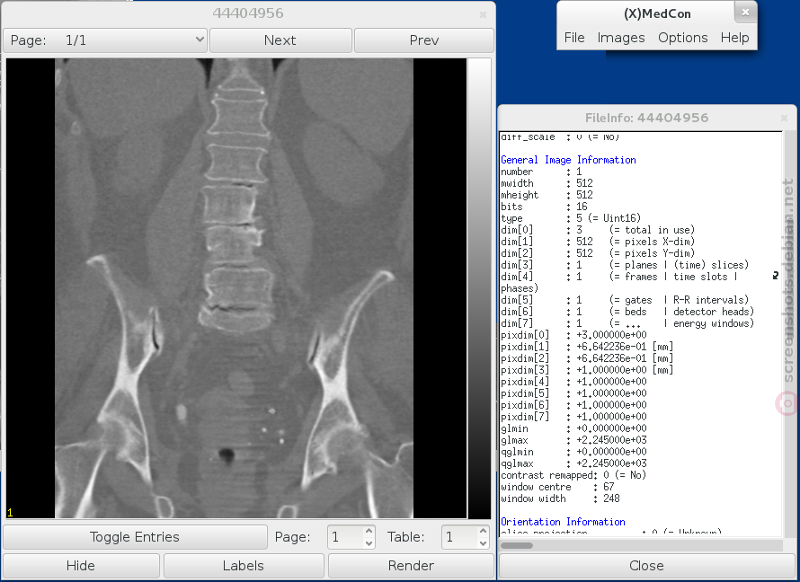Click the Hide button

pos(81,566)
